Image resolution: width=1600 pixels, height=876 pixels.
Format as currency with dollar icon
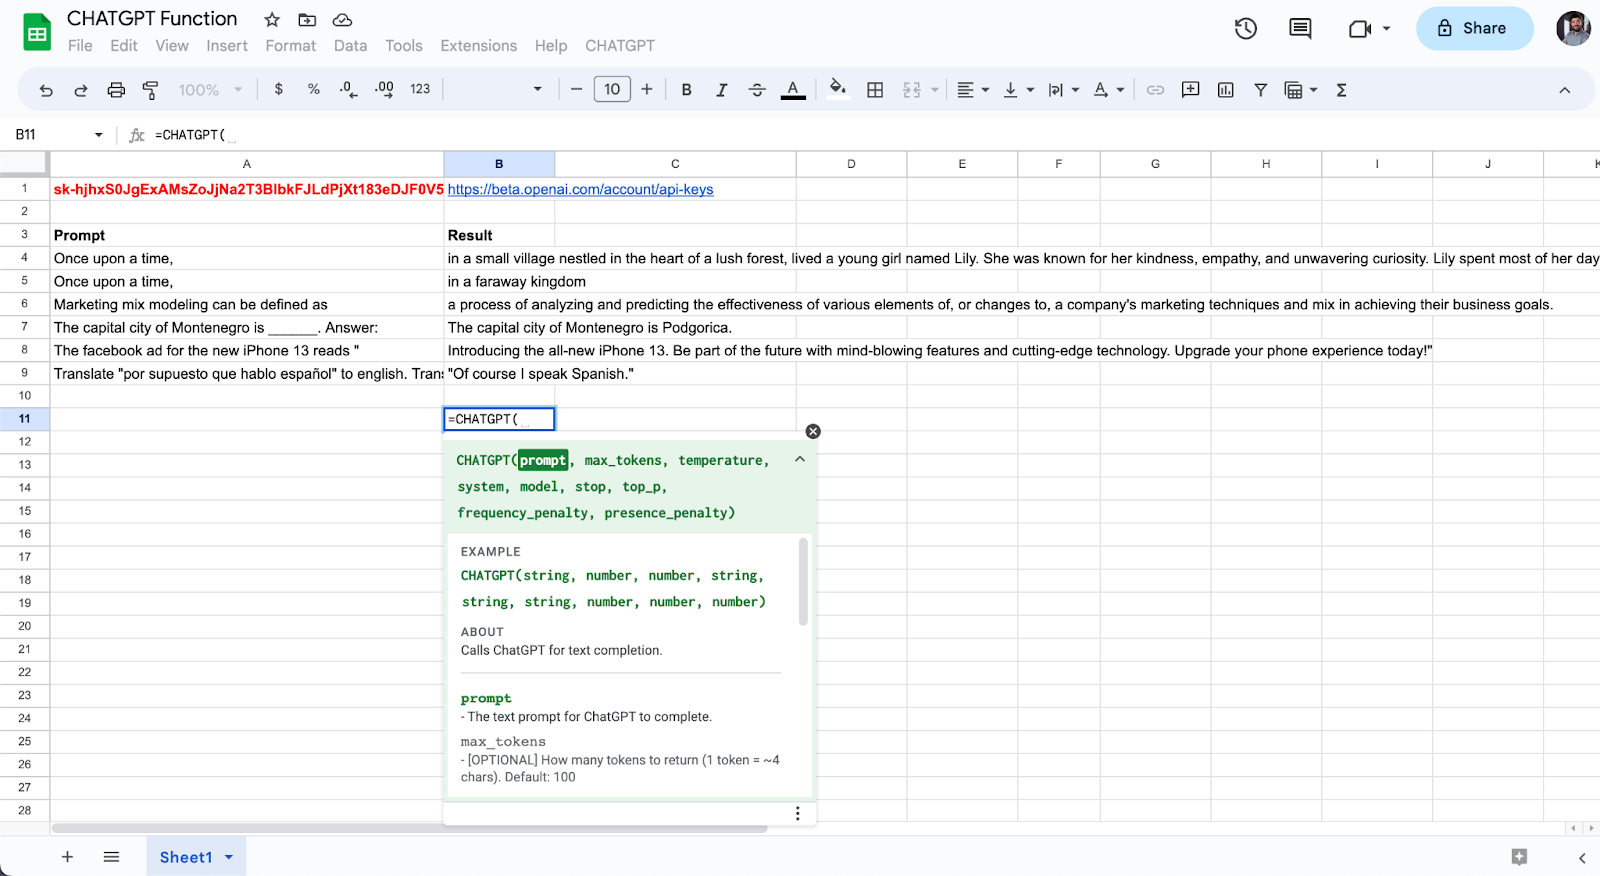pyautogui.click(x=279, y=89)
